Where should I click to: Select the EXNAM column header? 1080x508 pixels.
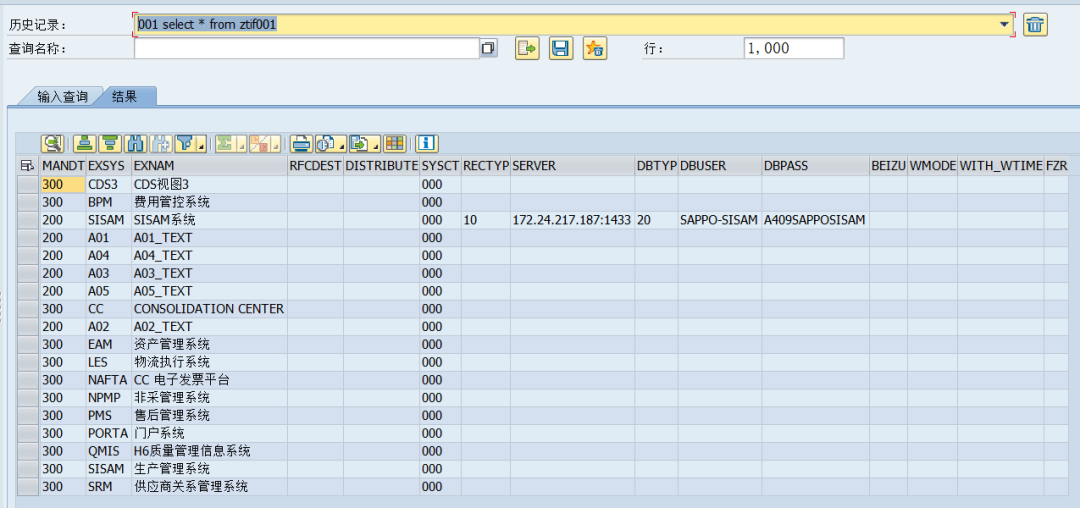click(x=209, y=166)
